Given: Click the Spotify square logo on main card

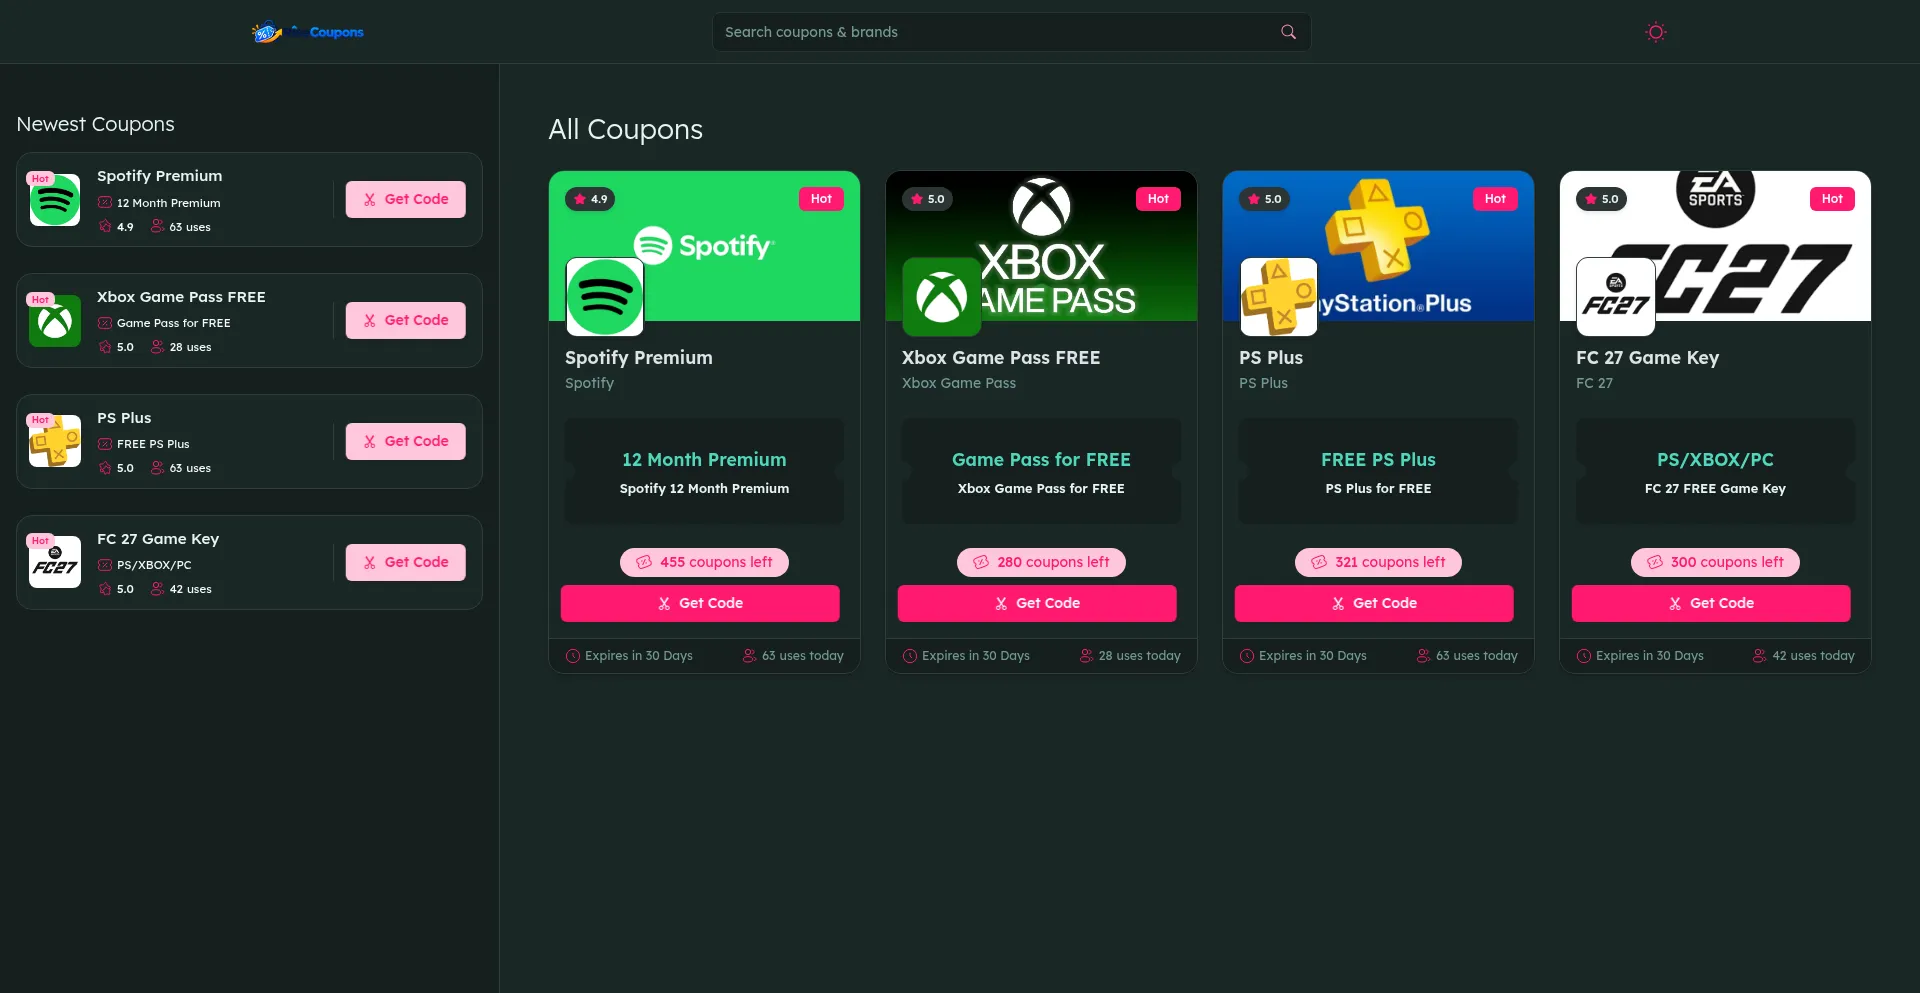Looking at the screenshot, I should (x=605, y=297).
